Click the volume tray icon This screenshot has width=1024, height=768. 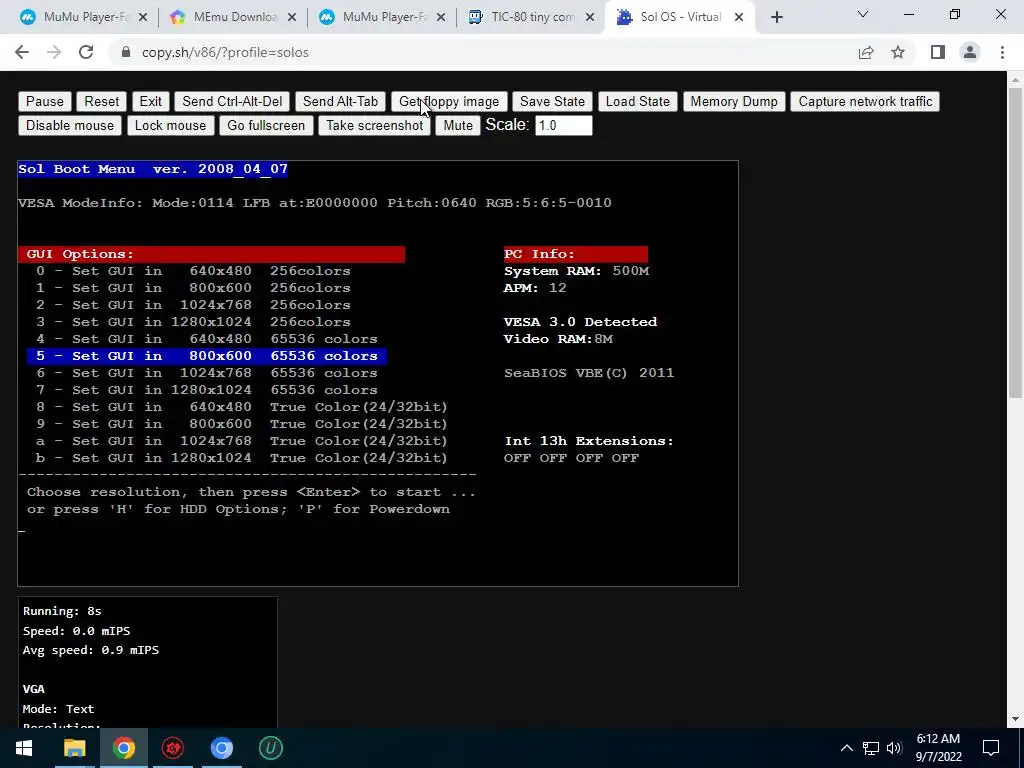click(894, 748)
